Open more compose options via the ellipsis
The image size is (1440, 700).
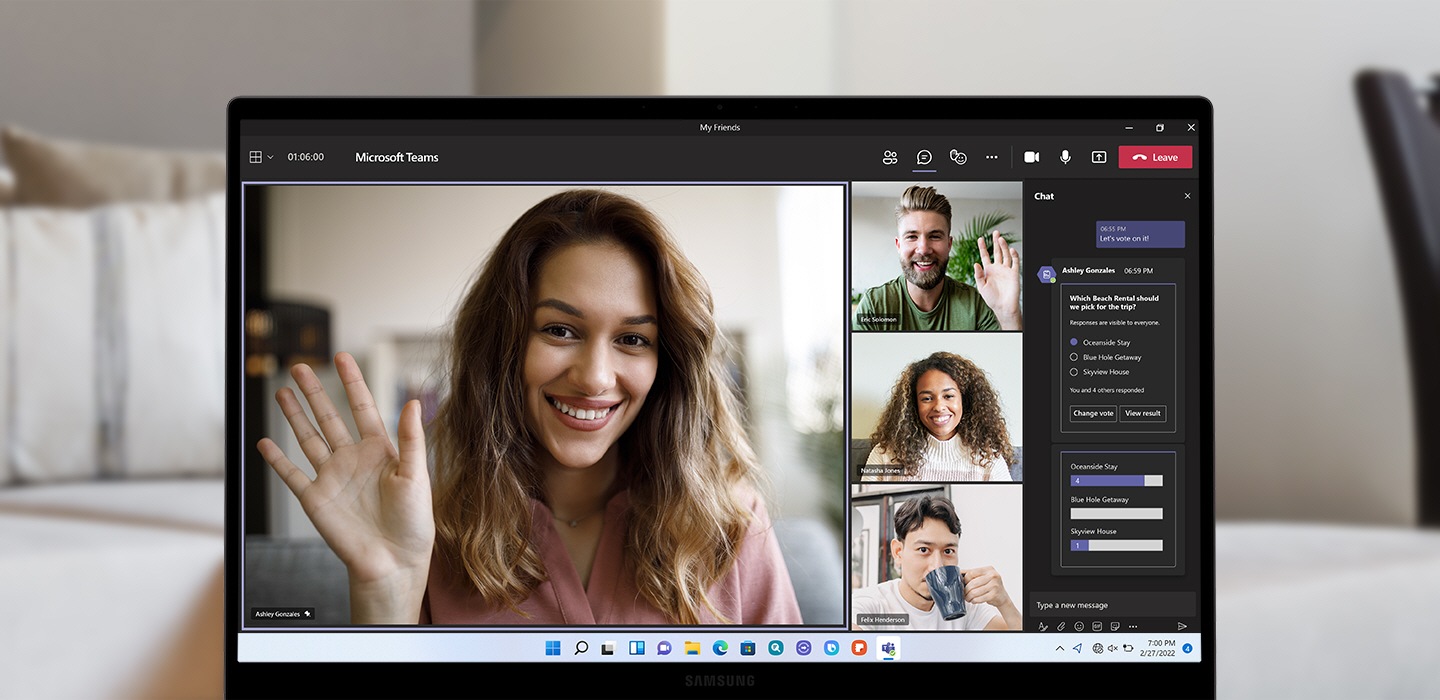pyautogui.click(x=1133, y=626)
